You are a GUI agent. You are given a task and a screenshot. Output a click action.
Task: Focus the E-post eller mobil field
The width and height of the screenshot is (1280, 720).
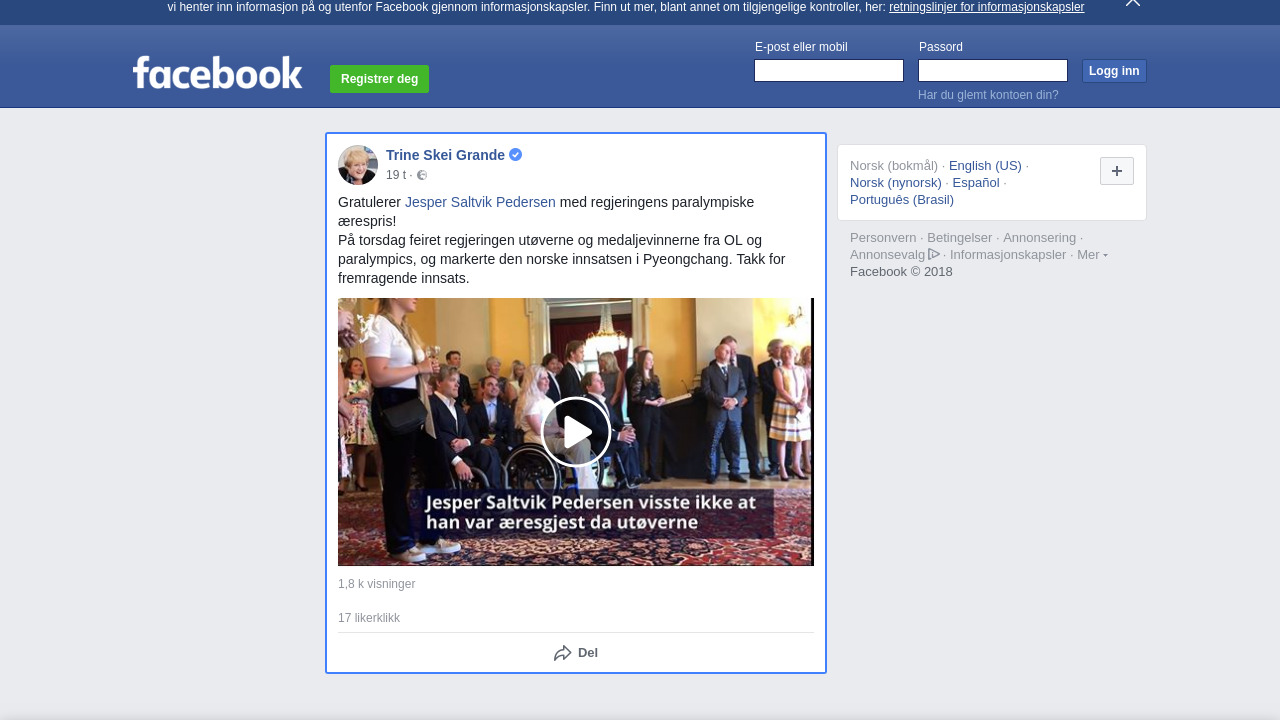829,71
